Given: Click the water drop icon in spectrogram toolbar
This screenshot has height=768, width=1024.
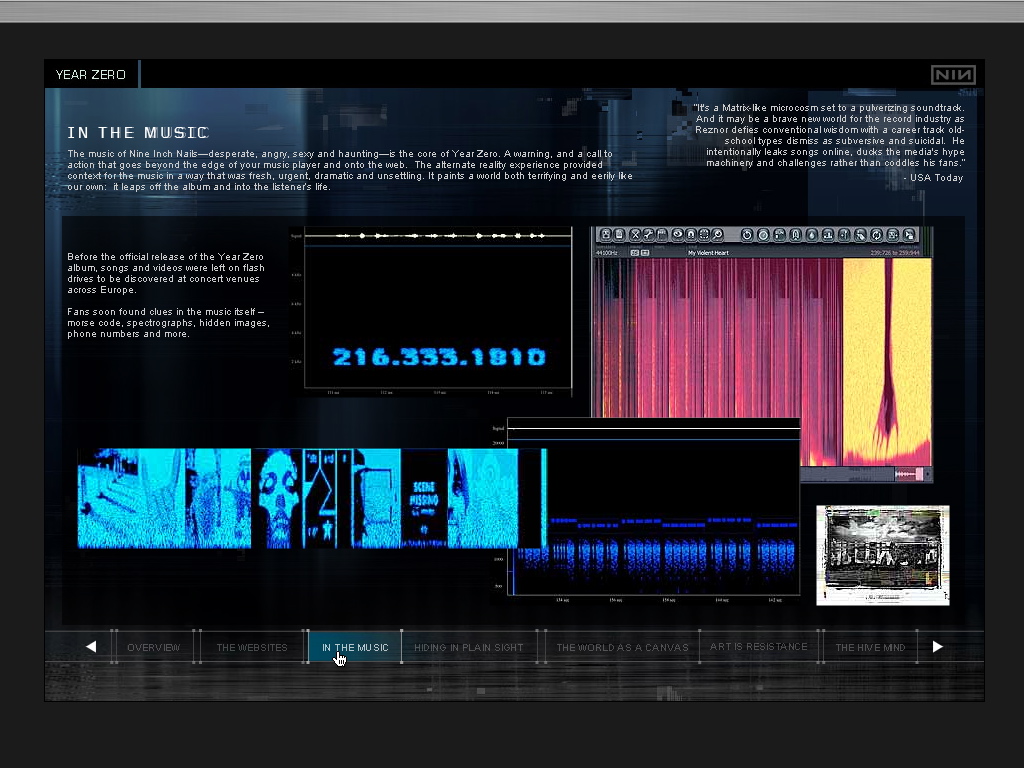Looking at the screenshot, I should click(812, 235).
